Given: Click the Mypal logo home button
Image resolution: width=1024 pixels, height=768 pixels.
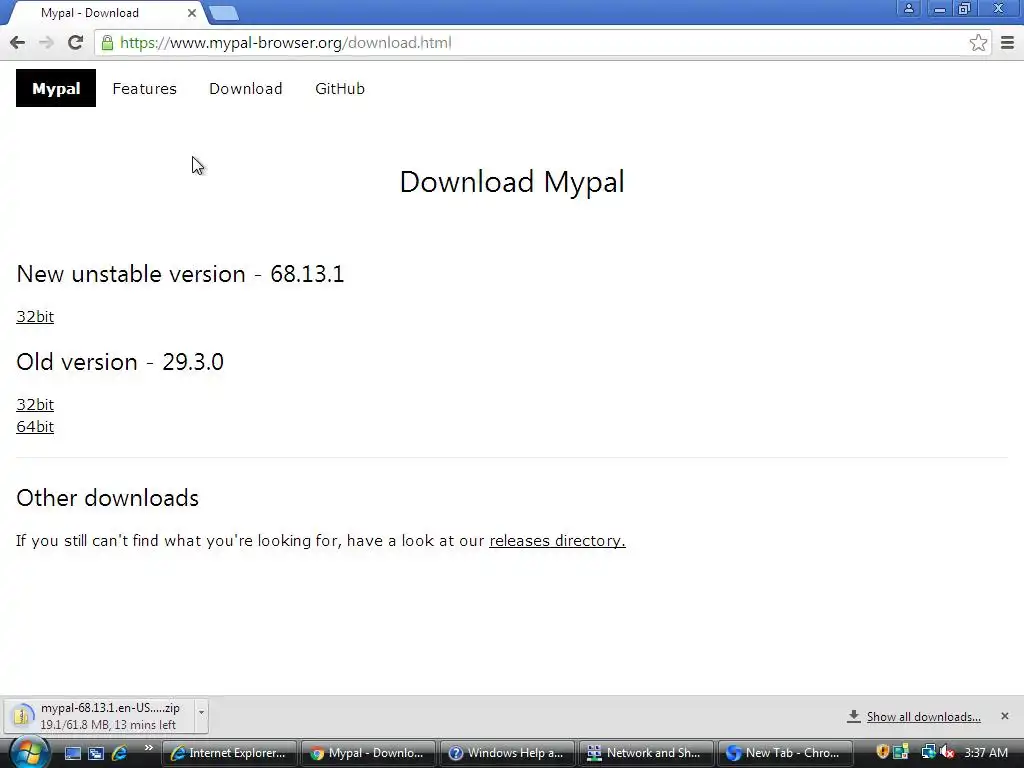Looking at the screenshot, I should pos(56,88).
